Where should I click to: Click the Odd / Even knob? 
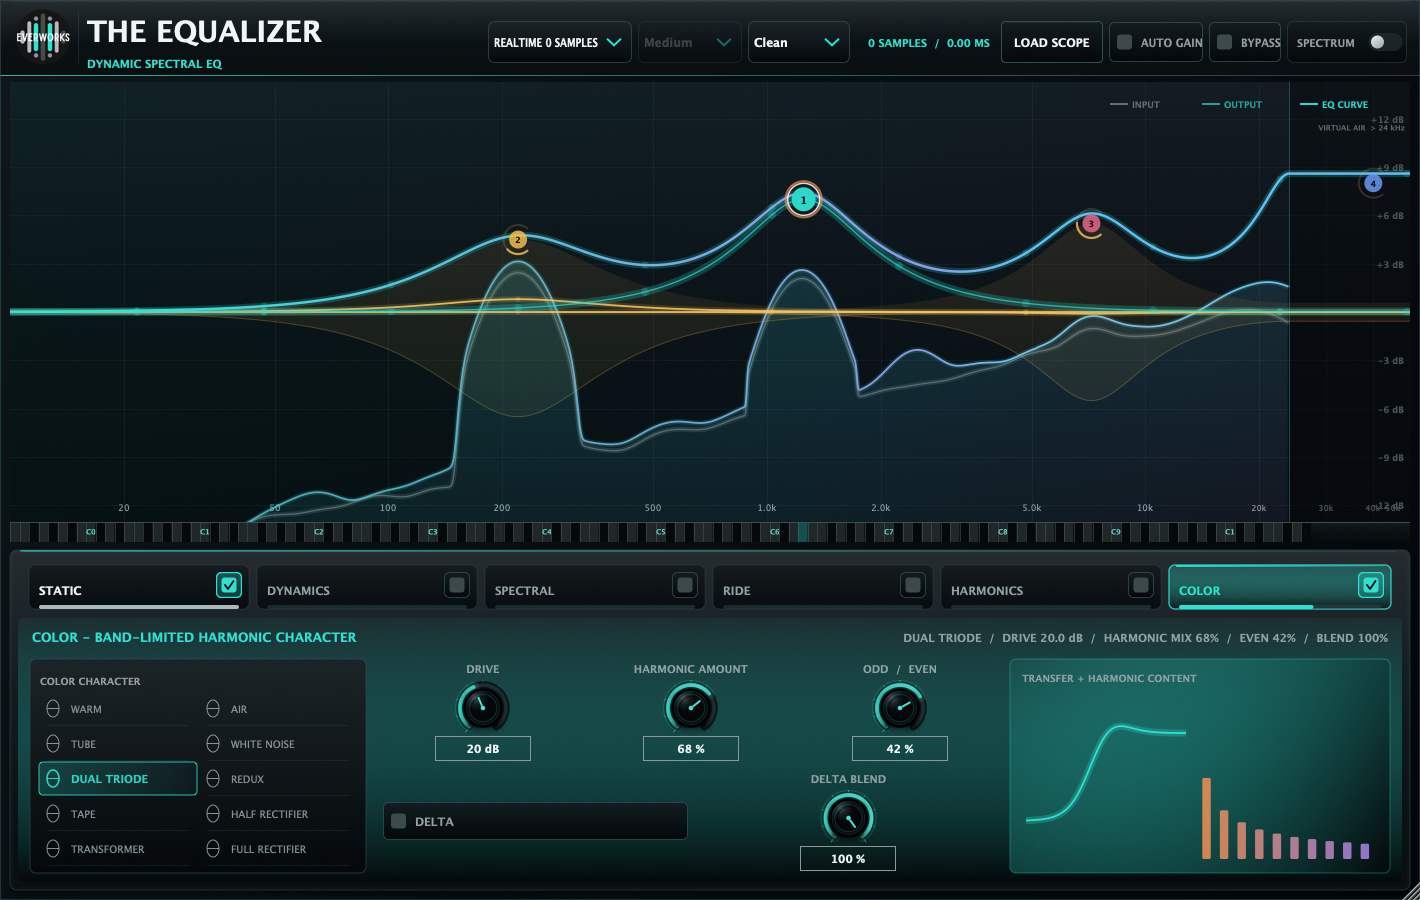point(900,708)
